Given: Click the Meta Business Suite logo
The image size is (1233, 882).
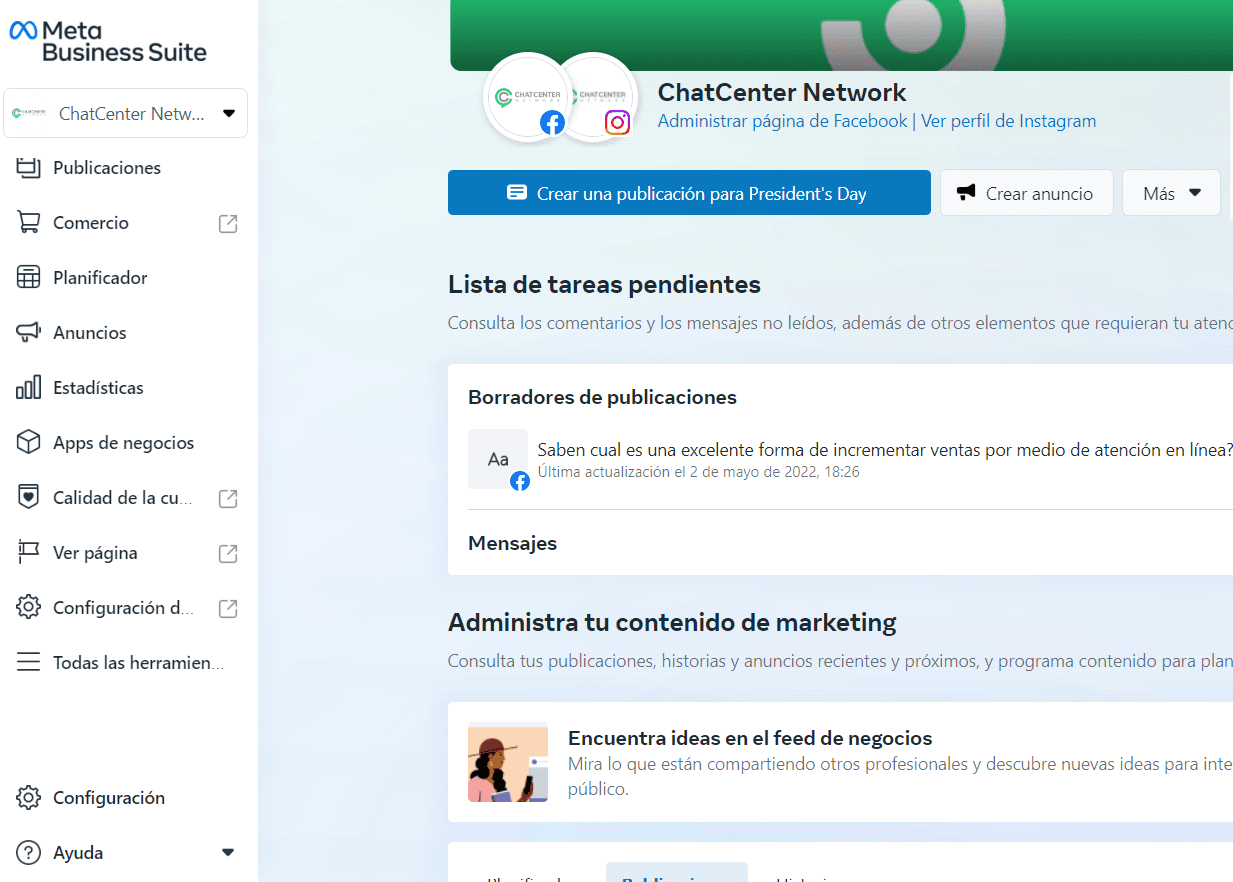Looking at the screenshot, I should pyautogui.click(x=108, y=42).
